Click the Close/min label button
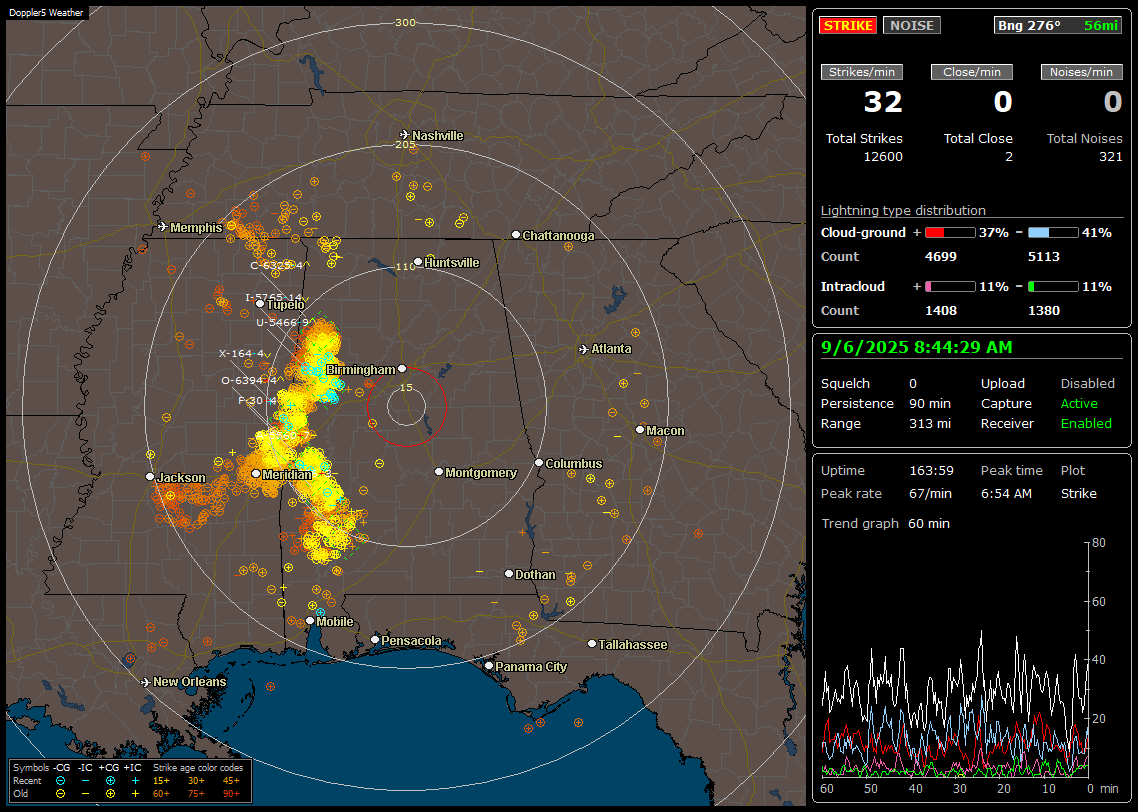 tap(972, 72)
